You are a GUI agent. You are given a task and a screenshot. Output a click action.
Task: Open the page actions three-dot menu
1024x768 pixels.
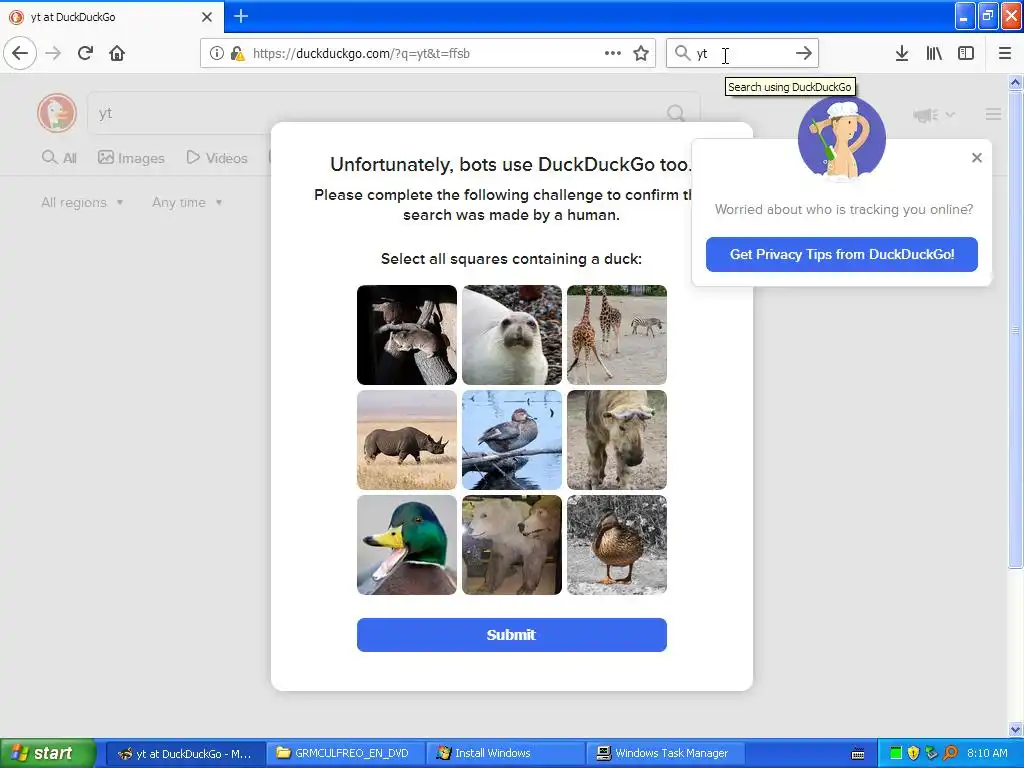(x=613, y=54)
